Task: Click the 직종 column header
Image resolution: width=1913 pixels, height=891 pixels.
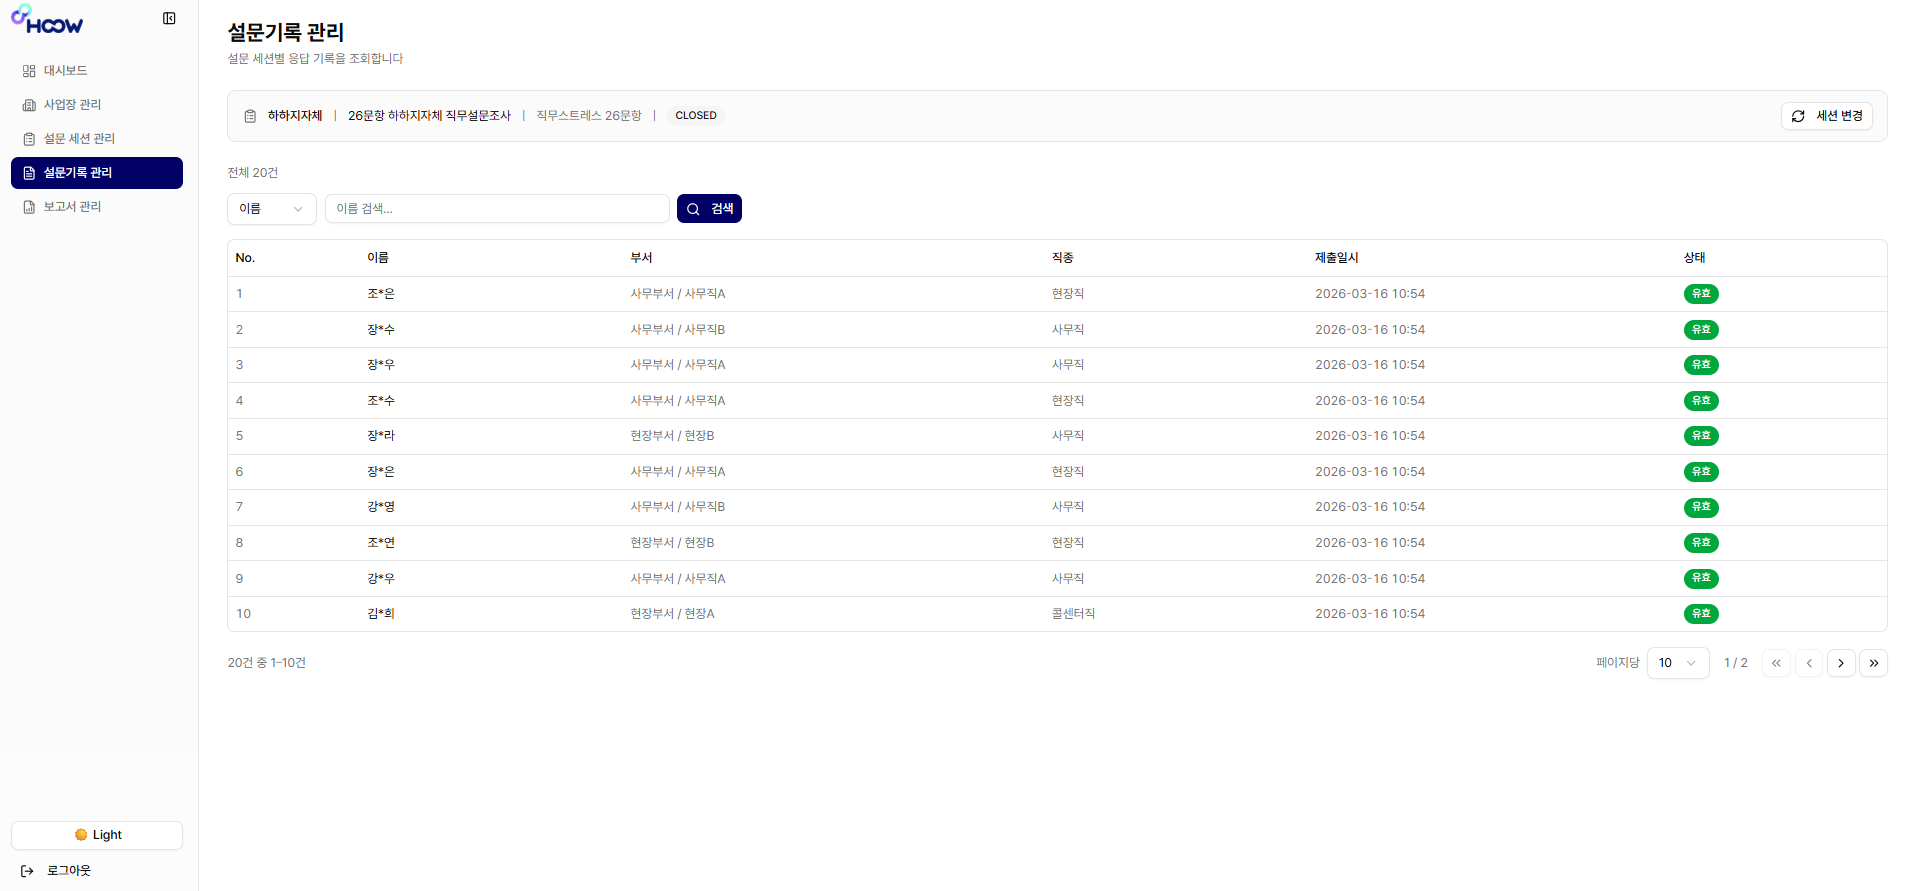Action: point(1062,258)
